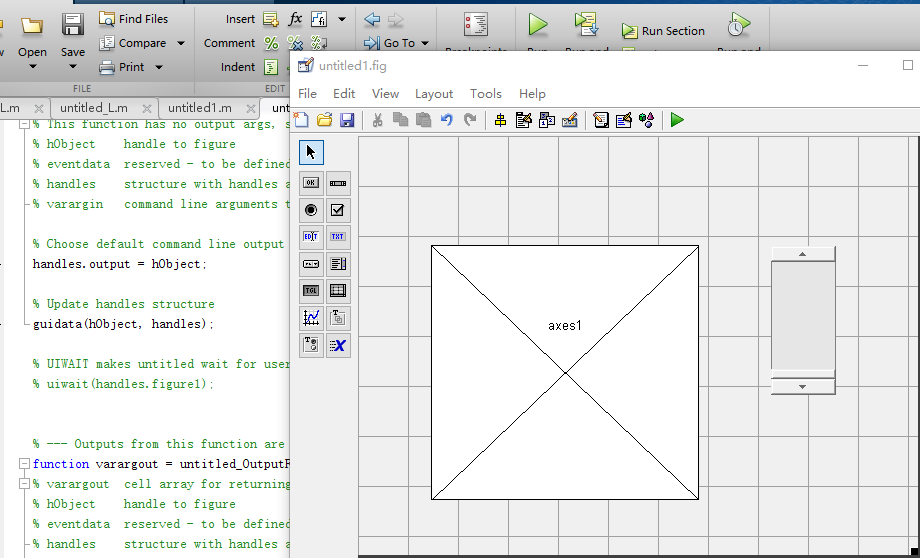
Task: Open the Toolbar Editor
Action: tap(570, 120)
